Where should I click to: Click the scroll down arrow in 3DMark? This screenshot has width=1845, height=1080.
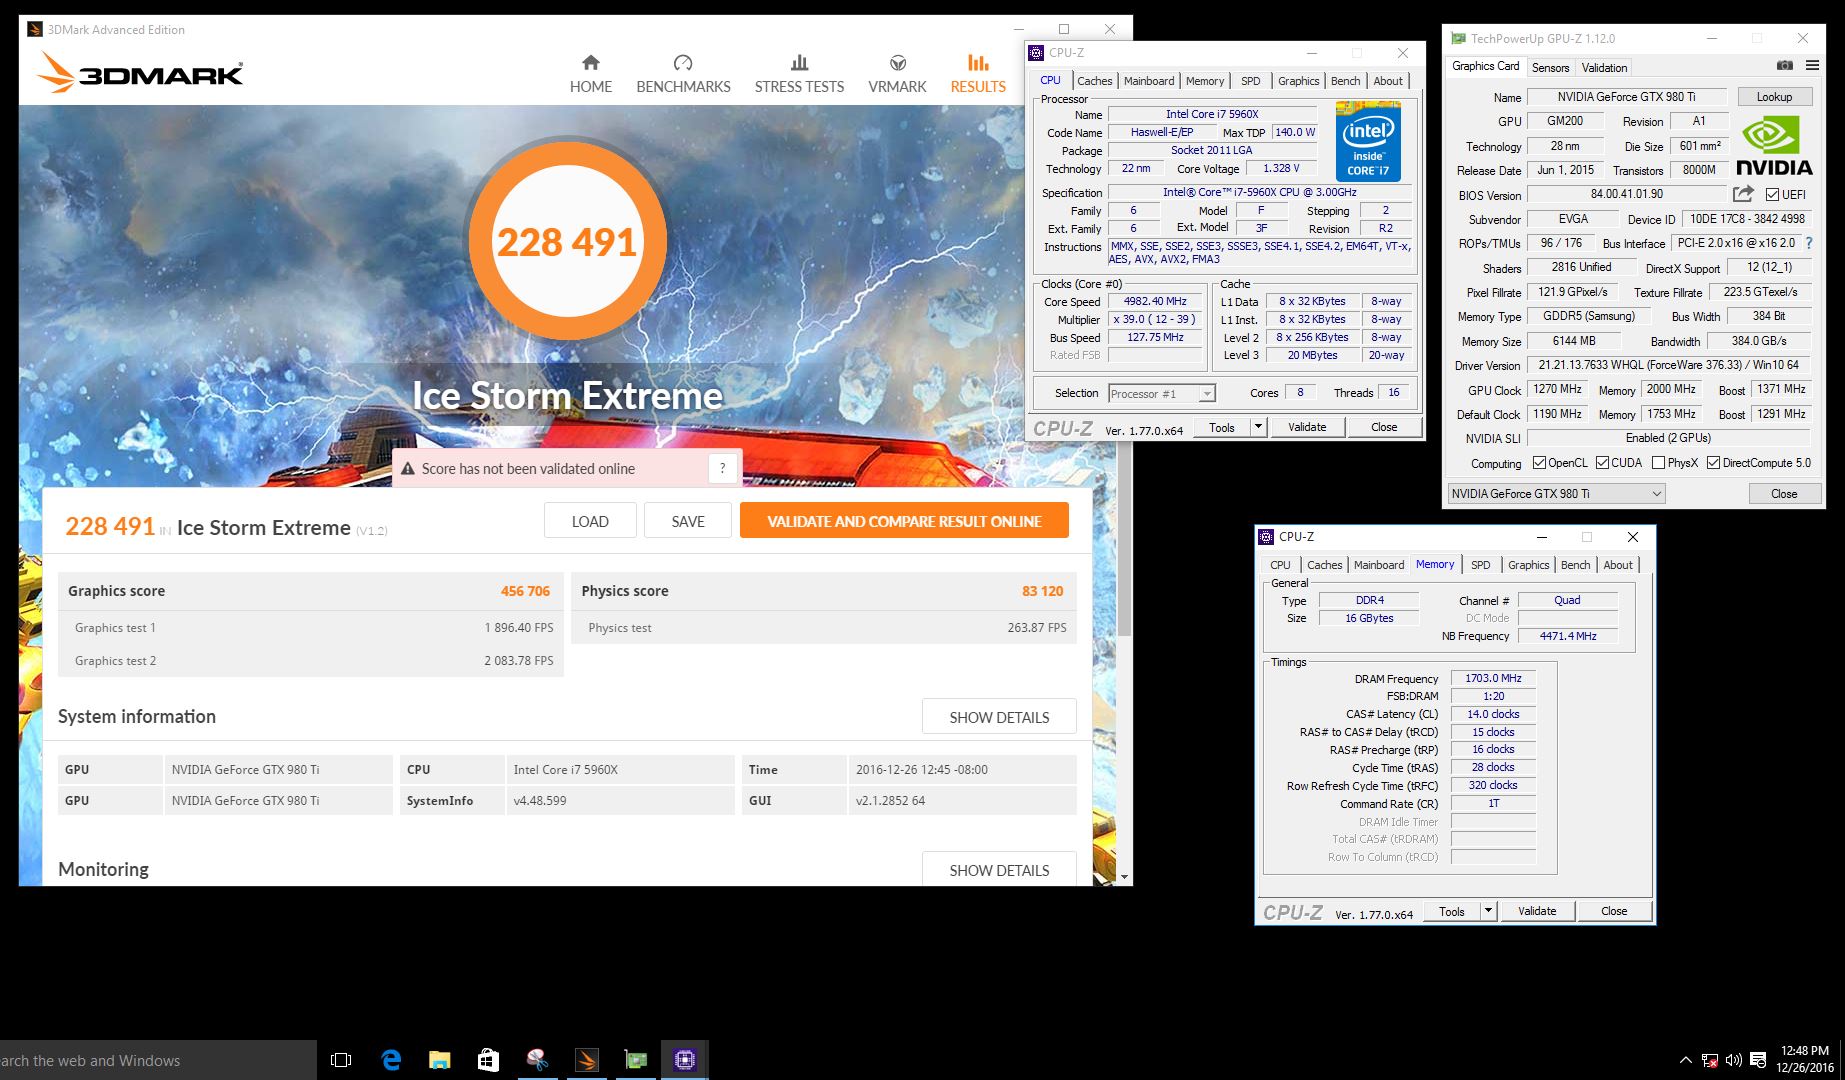pyautogui.click(x=1125, y=877)
